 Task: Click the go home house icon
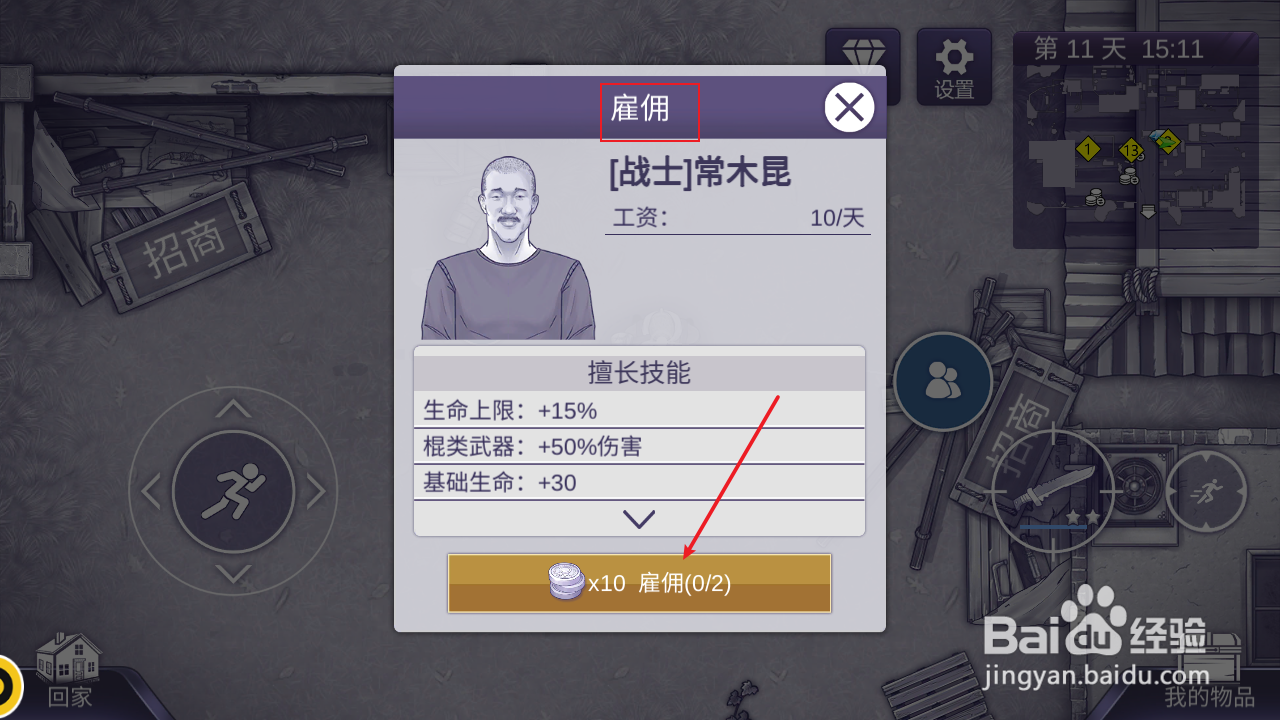69,668
